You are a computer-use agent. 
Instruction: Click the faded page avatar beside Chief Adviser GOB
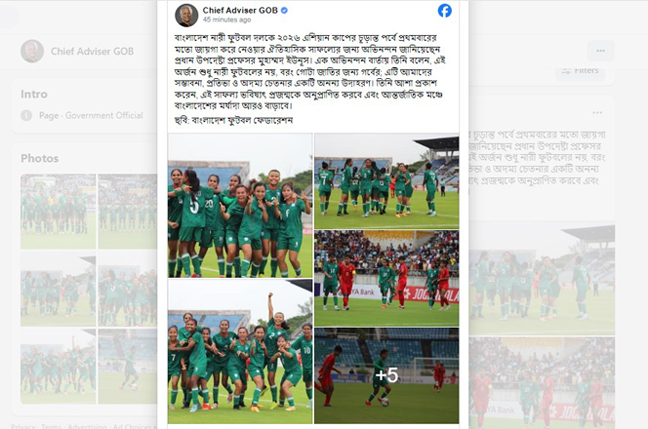pos(32,51)
